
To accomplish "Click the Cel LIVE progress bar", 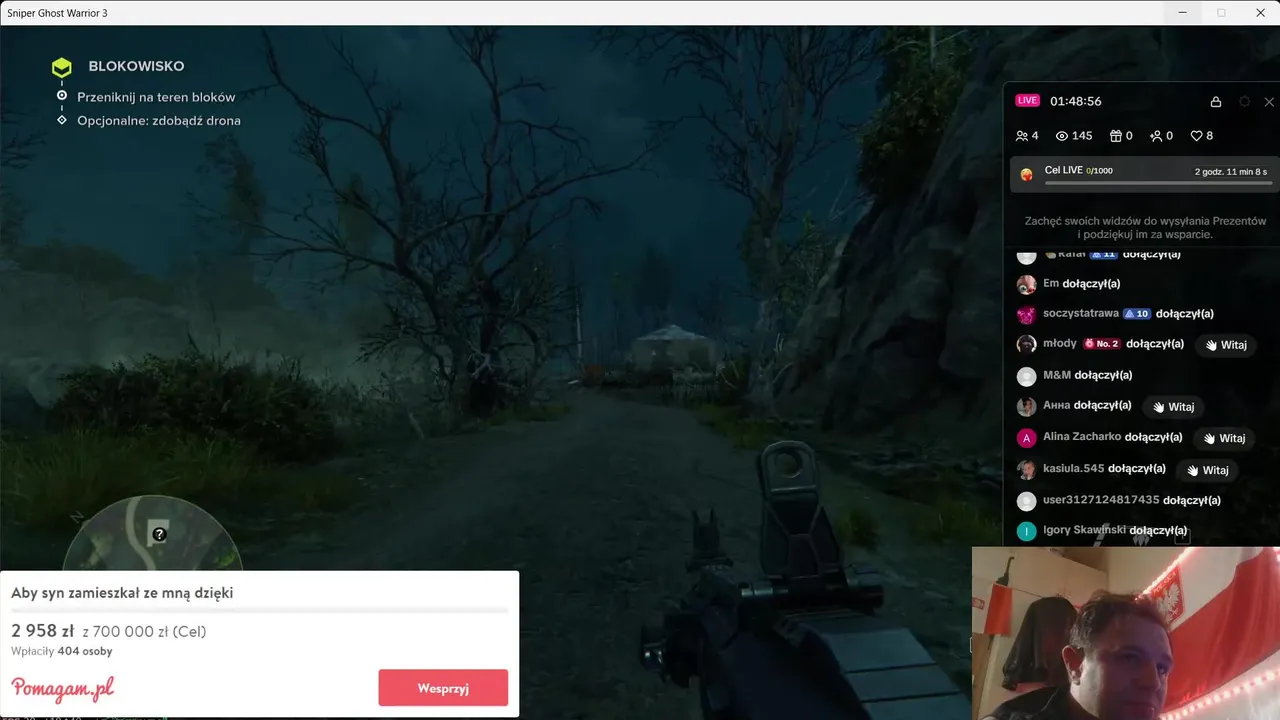I will [1158, 183].
